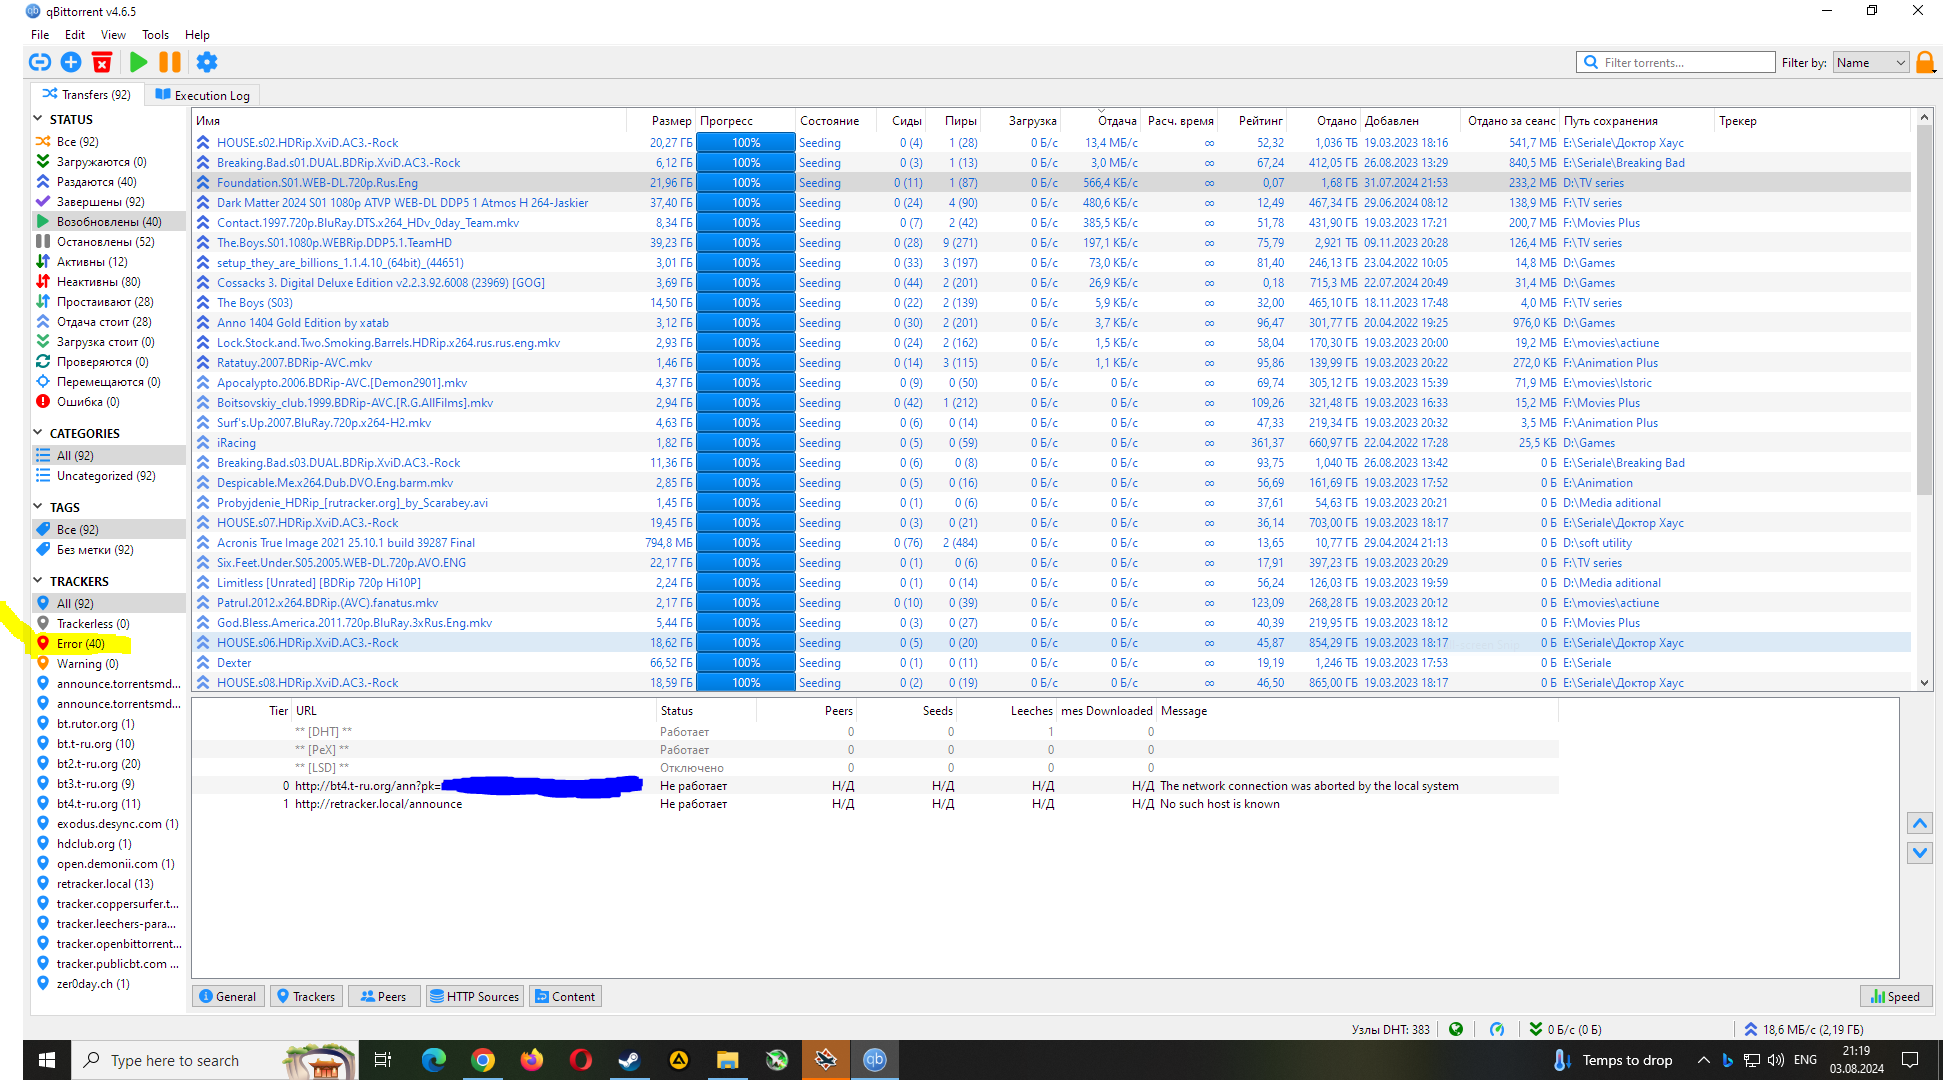Click the green Resume torrents icon

pyautogui.click(x=139, y=62)
